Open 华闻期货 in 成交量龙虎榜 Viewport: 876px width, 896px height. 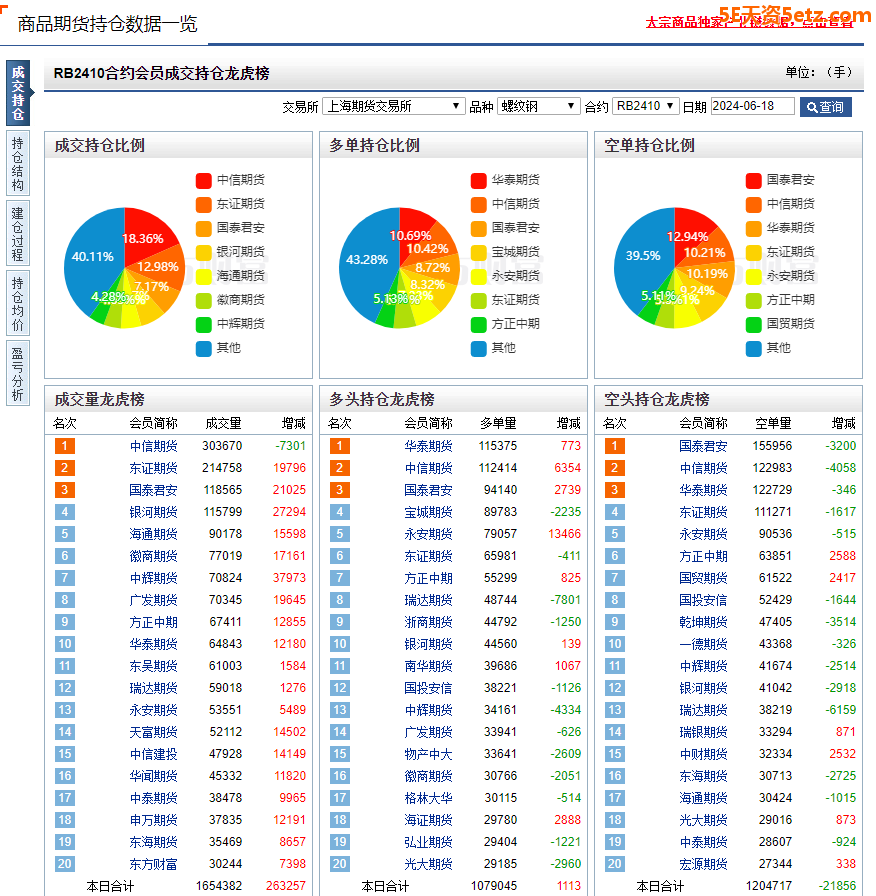point(153,777)
